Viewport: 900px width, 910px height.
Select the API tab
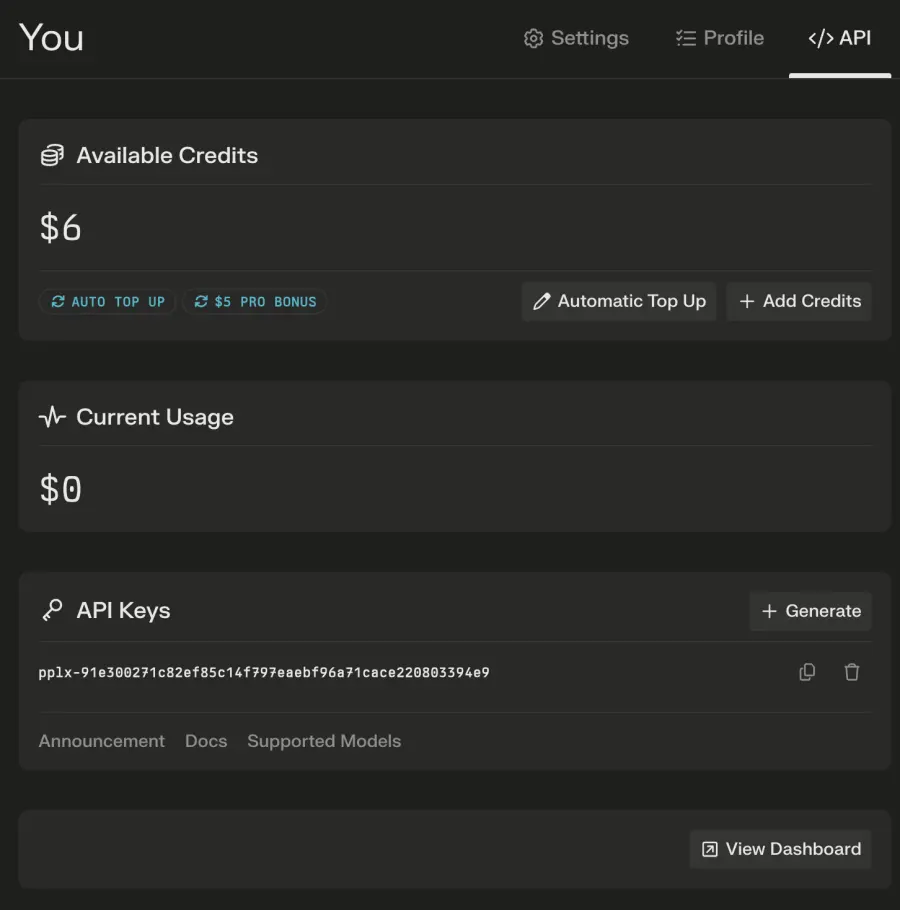(x=840, y=38)
